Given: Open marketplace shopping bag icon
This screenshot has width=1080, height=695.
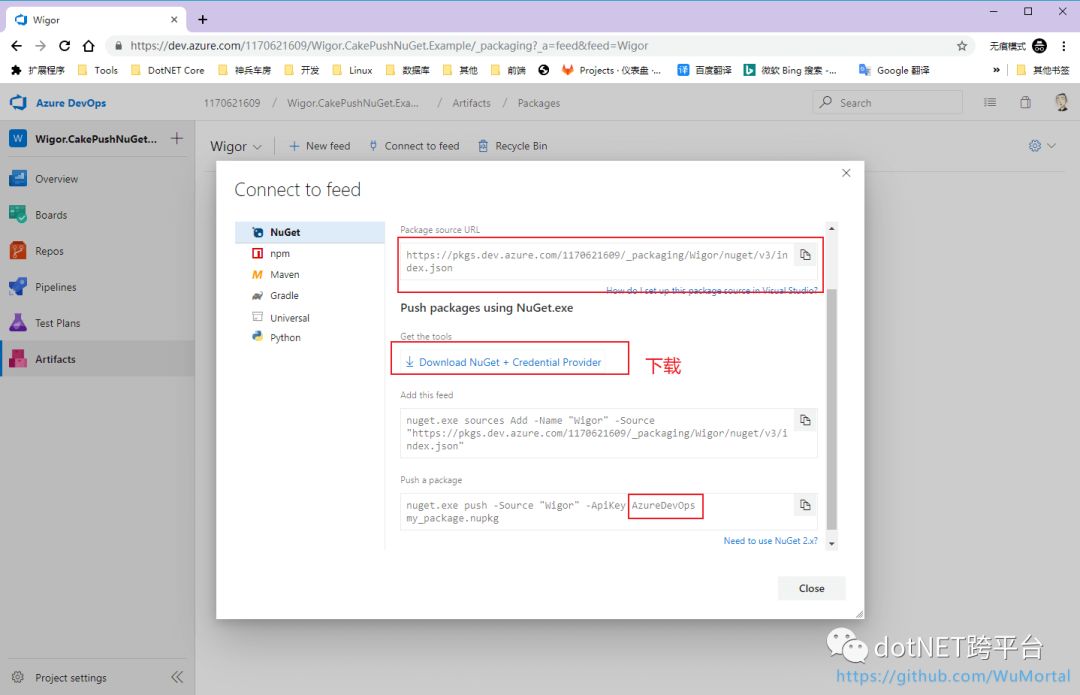Looking at the screenshot, I should [1026, 103].
